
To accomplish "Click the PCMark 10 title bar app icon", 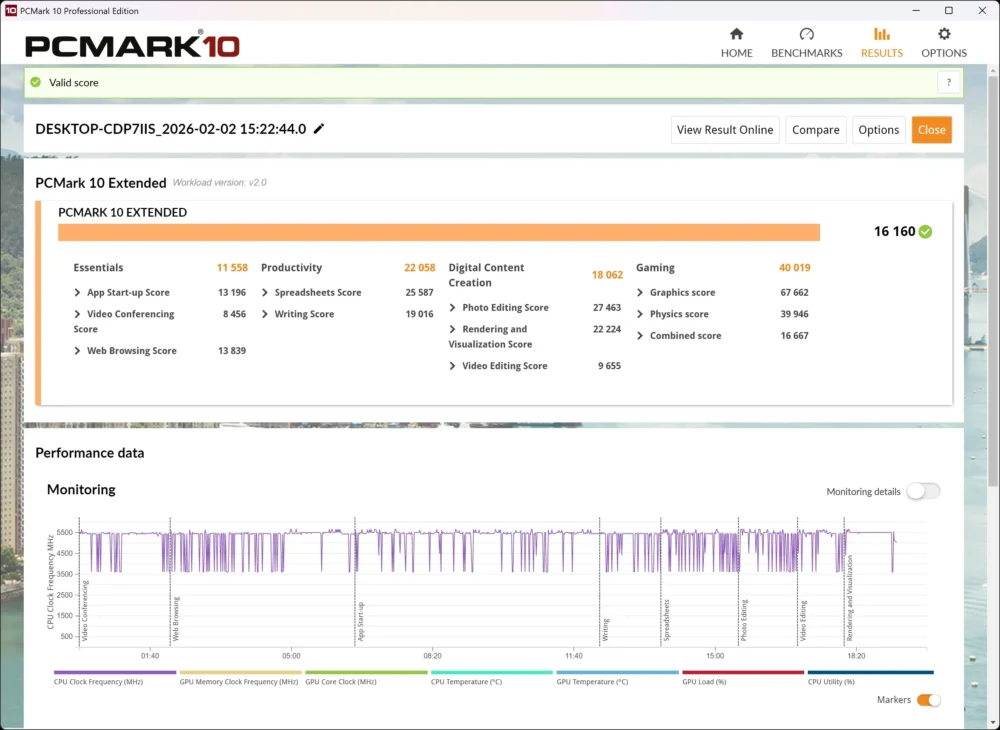I will click(x=11, y=10).
